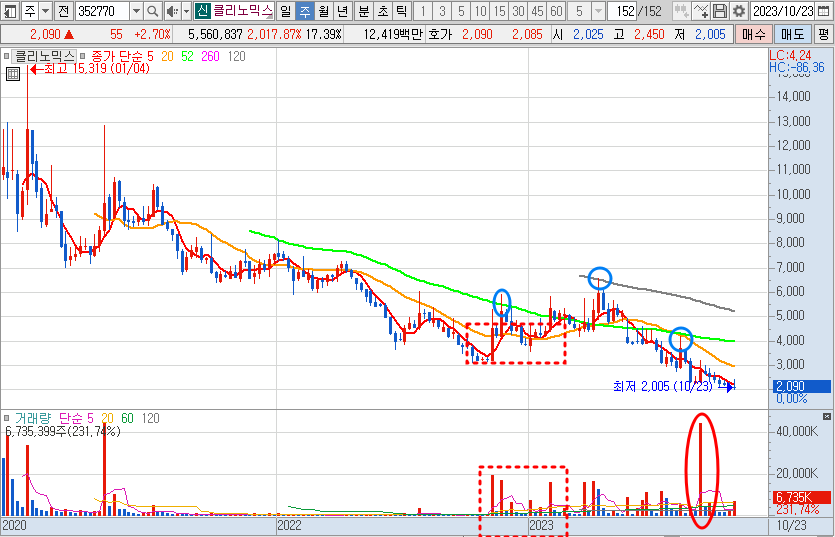
Task: Switch to second chart 초
Action: (x=383, y=11)
